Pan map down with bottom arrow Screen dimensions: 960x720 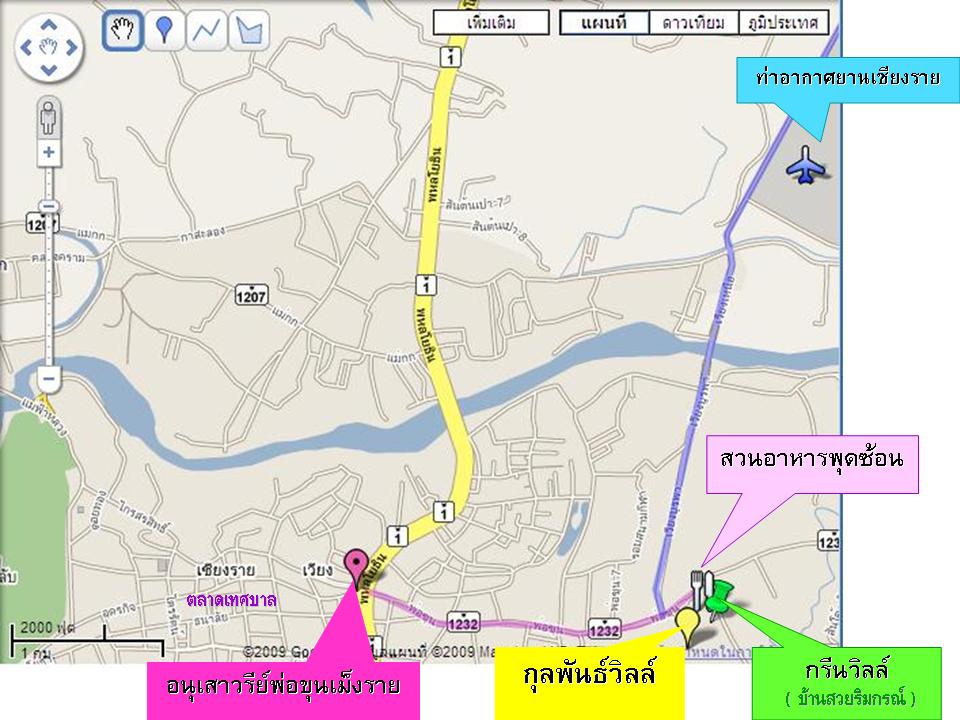tap(49, 70)
